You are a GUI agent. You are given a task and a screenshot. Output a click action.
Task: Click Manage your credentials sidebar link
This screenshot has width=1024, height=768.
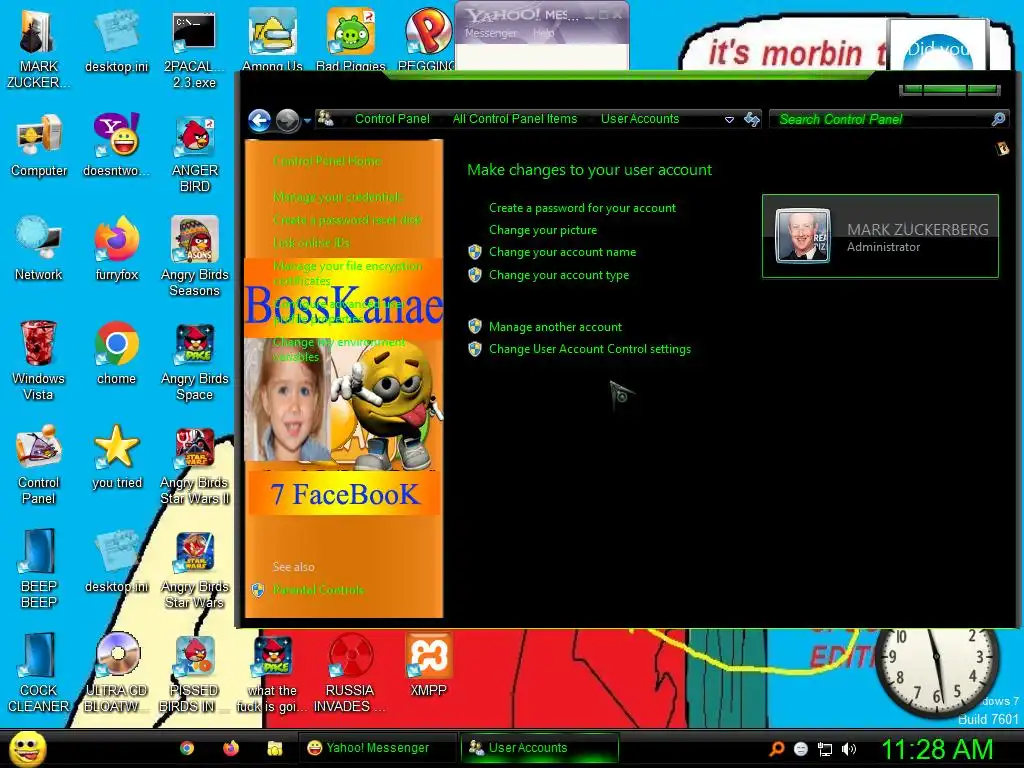[x=338, y=197]
